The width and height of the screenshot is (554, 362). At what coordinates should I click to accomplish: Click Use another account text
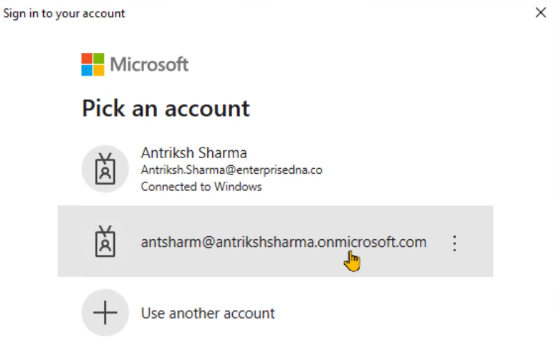click(x=208, y=313)
